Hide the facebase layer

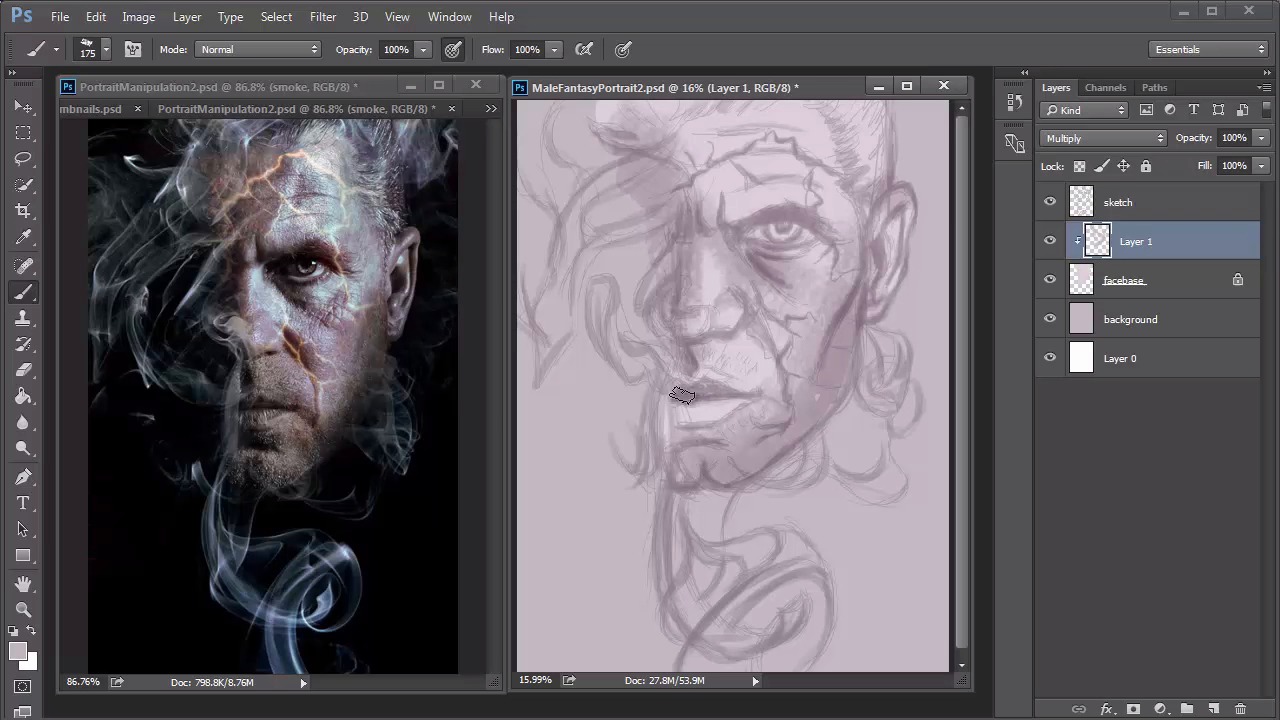pyautogui.click(x=1050, y=280)
